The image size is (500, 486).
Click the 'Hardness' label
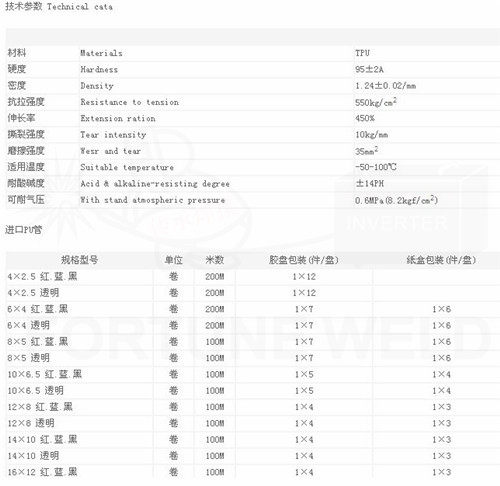tap(99, 69)
